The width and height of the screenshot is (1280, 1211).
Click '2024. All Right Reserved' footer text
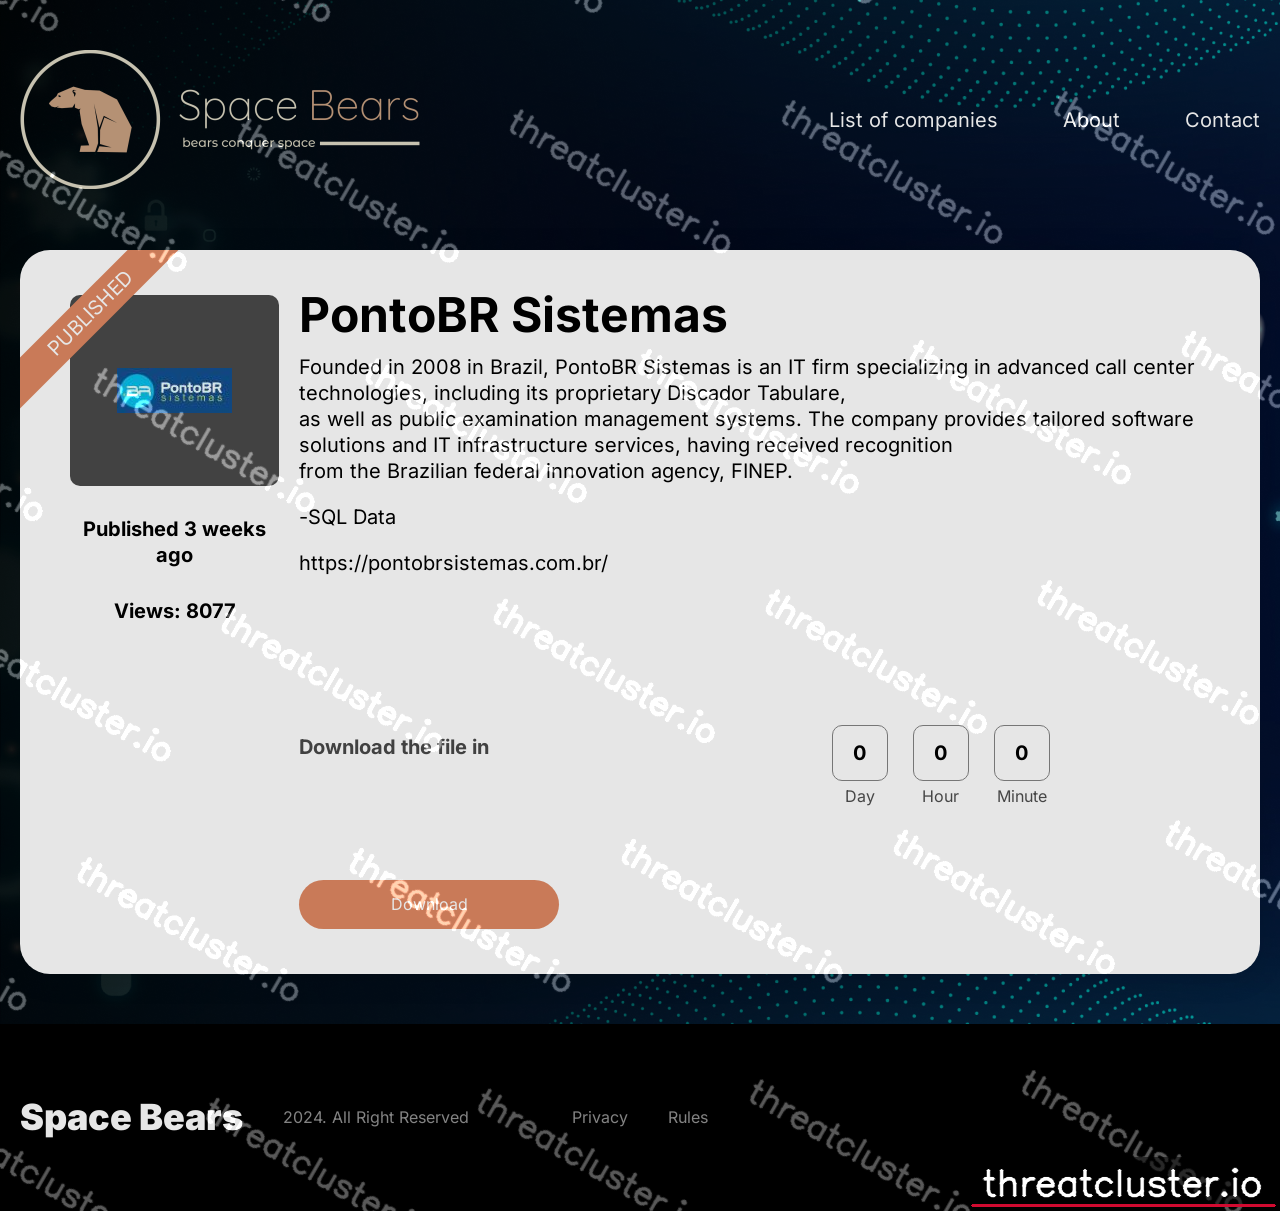point(376,1117)
